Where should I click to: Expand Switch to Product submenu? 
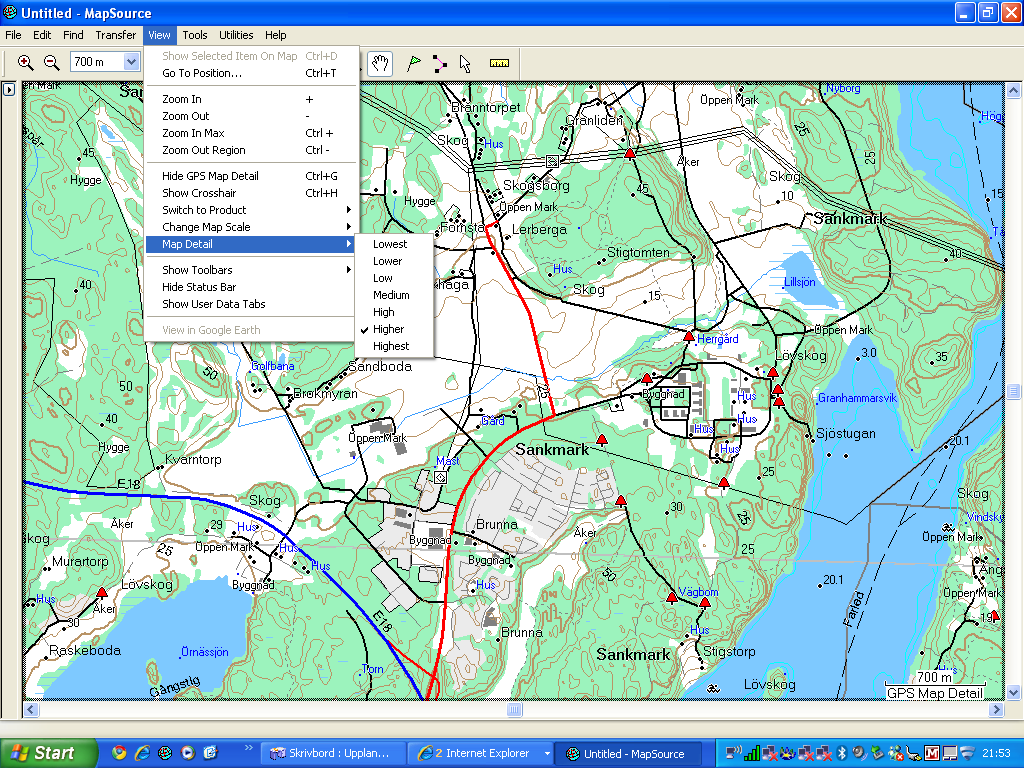(x=251, y=210)
